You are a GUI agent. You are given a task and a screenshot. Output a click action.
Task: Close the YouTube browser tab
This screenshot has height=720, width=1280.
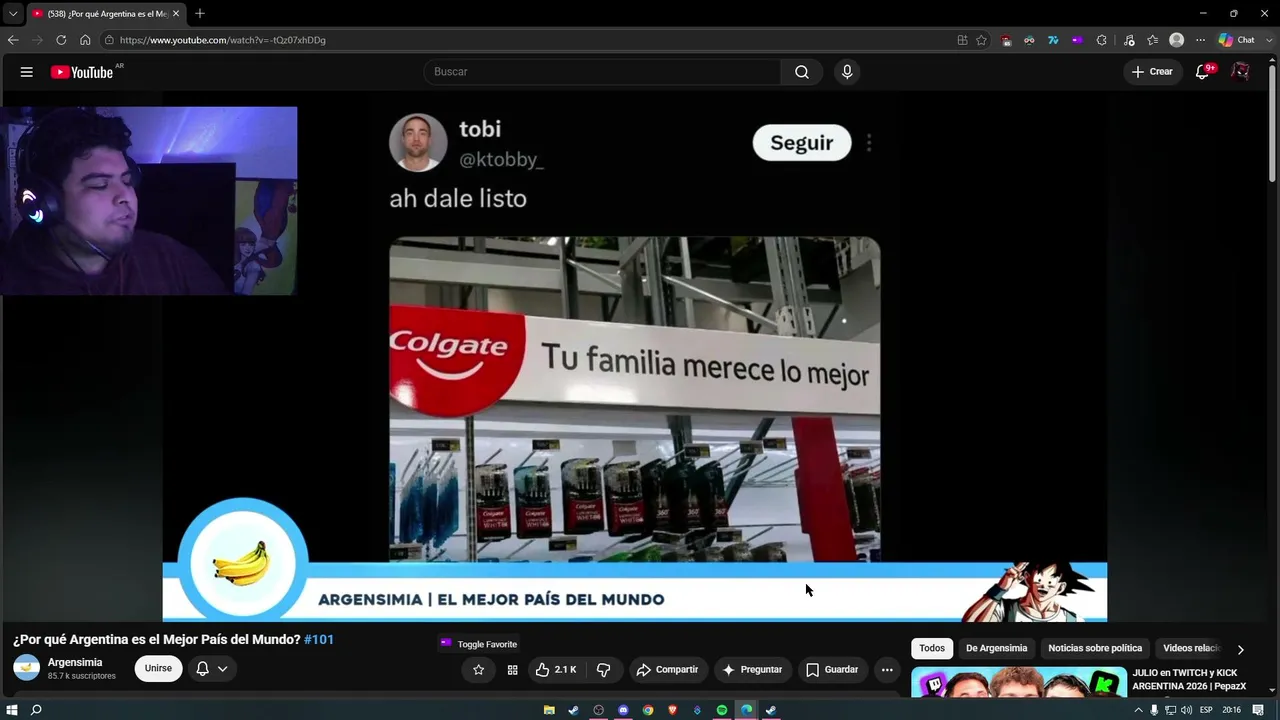tap(176, 14)
